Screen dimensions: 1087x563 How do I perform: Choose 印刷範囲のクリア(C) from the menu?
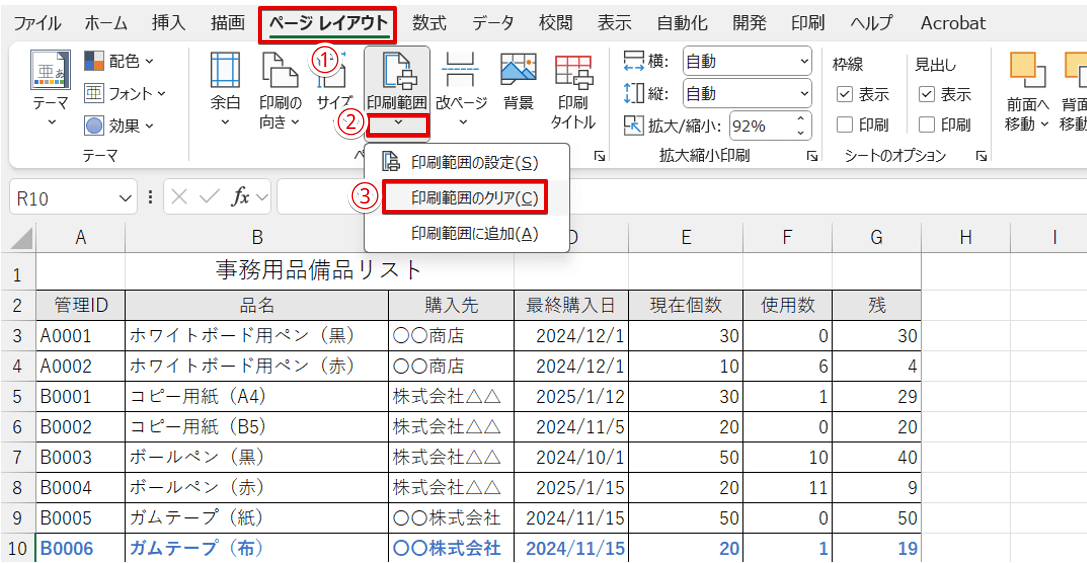467,198
